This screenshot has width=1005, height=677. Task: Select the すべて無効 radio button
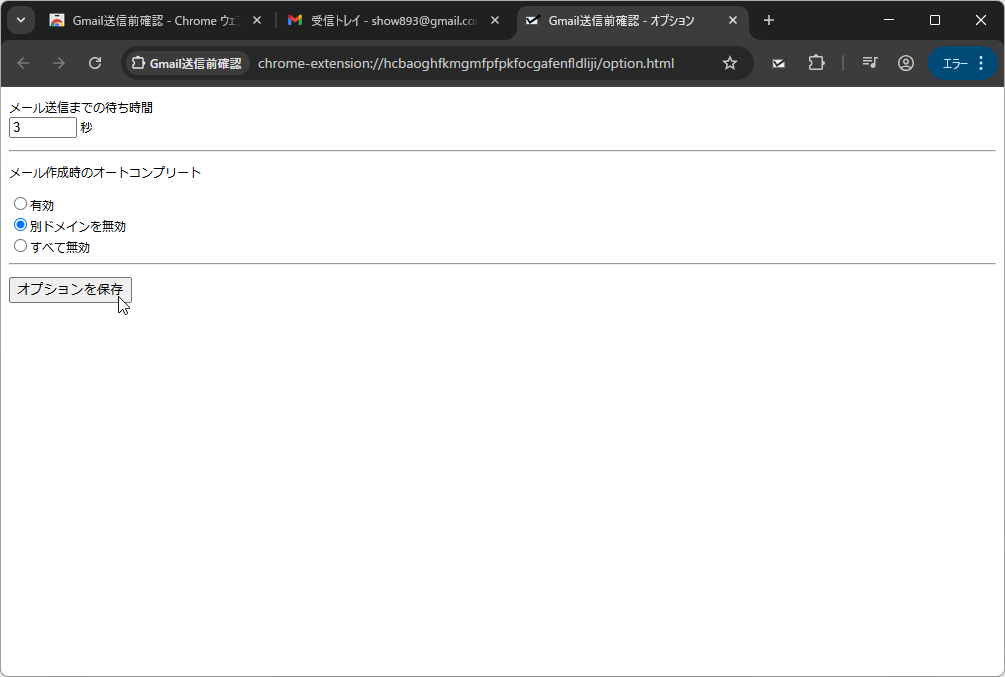20,245
